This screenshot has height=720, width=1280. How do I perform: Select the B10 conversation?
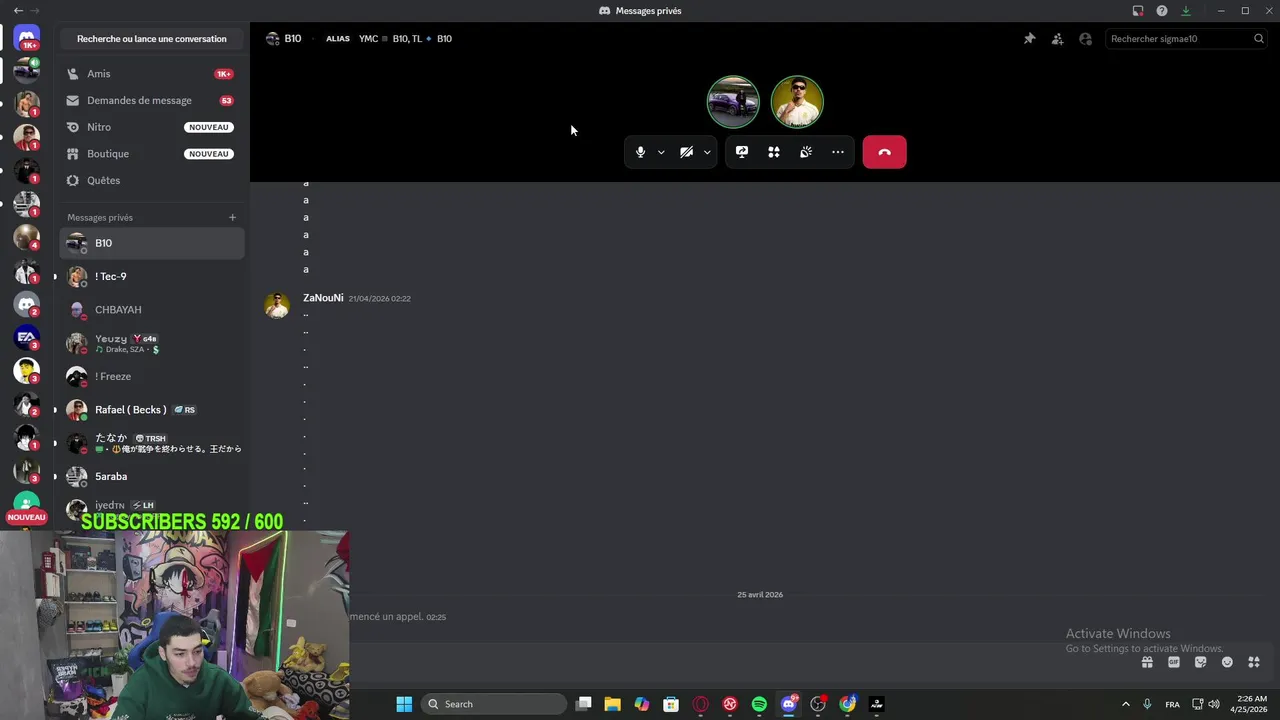[152, 243]
